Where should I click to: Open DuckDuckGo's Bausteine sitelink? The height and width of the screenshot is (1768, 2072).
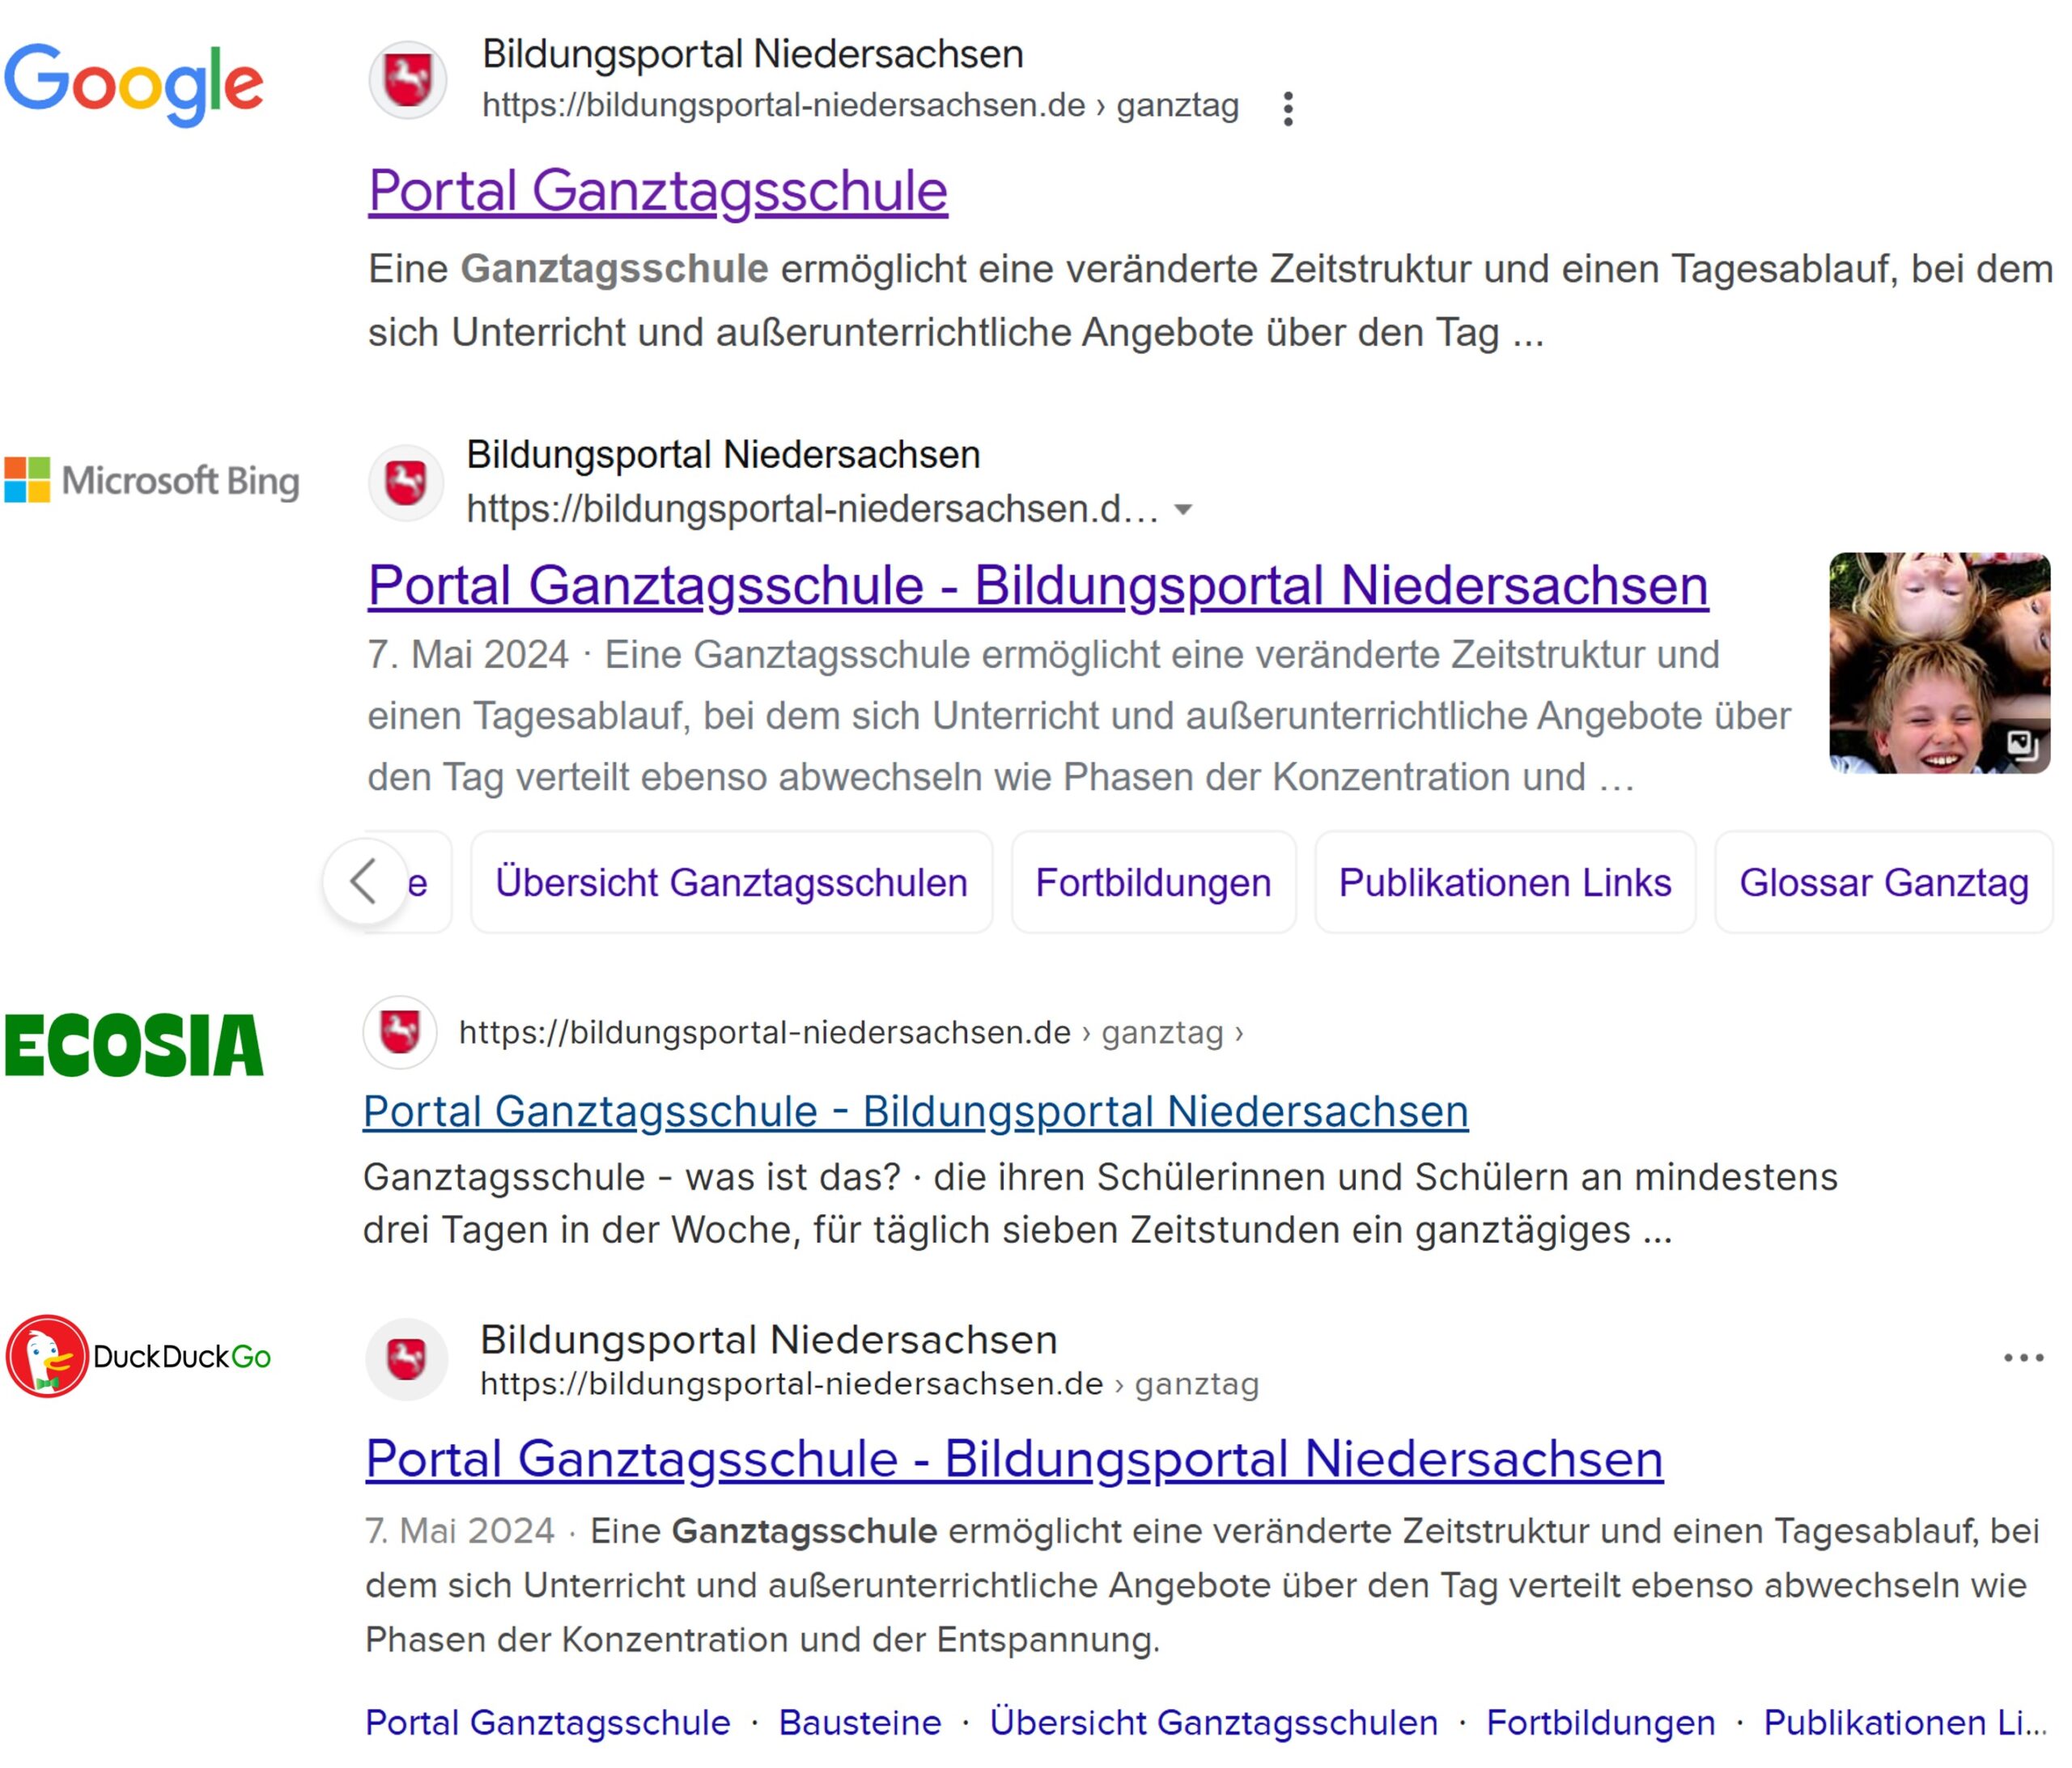click(860, 1722)
